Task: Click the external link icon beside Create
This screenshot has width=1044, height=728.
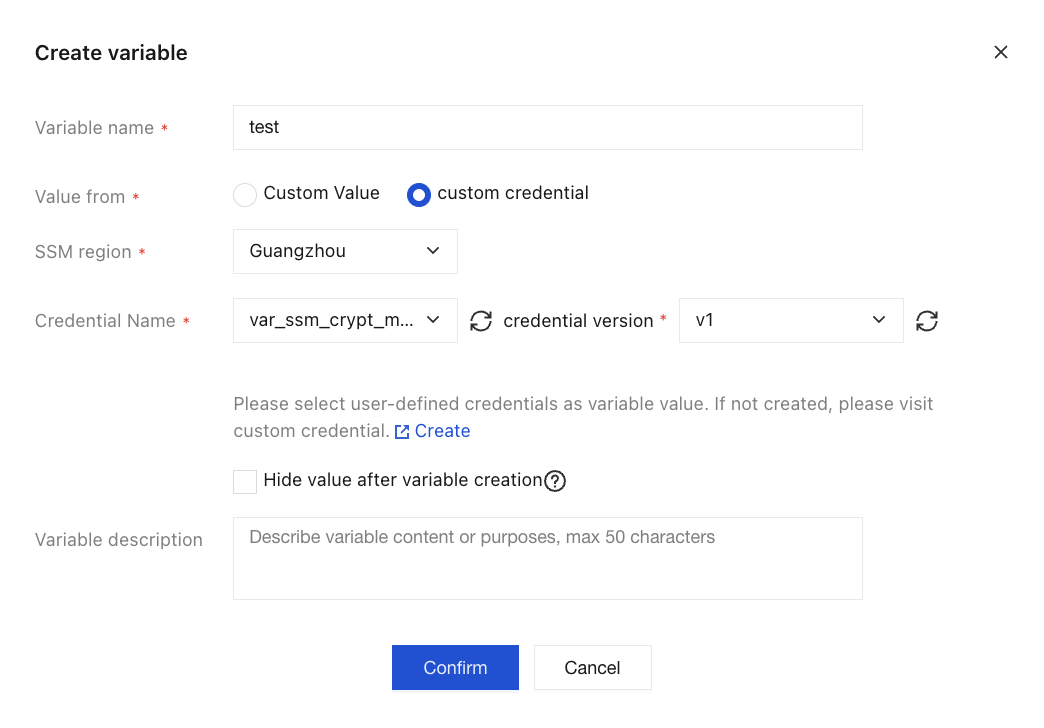Action: pyautogui.click(x=402, y=432)
